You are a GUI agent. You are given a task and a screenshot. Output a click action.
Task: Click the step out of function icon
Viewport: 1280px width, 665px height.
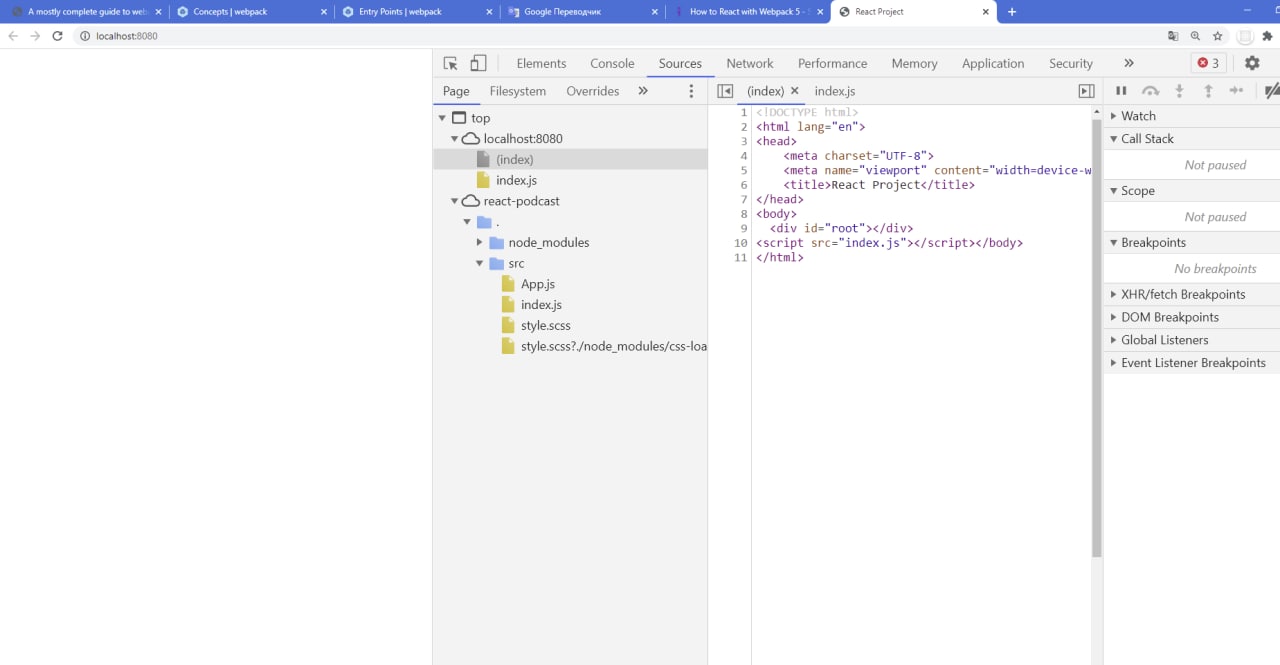[x=1208, y=91]
